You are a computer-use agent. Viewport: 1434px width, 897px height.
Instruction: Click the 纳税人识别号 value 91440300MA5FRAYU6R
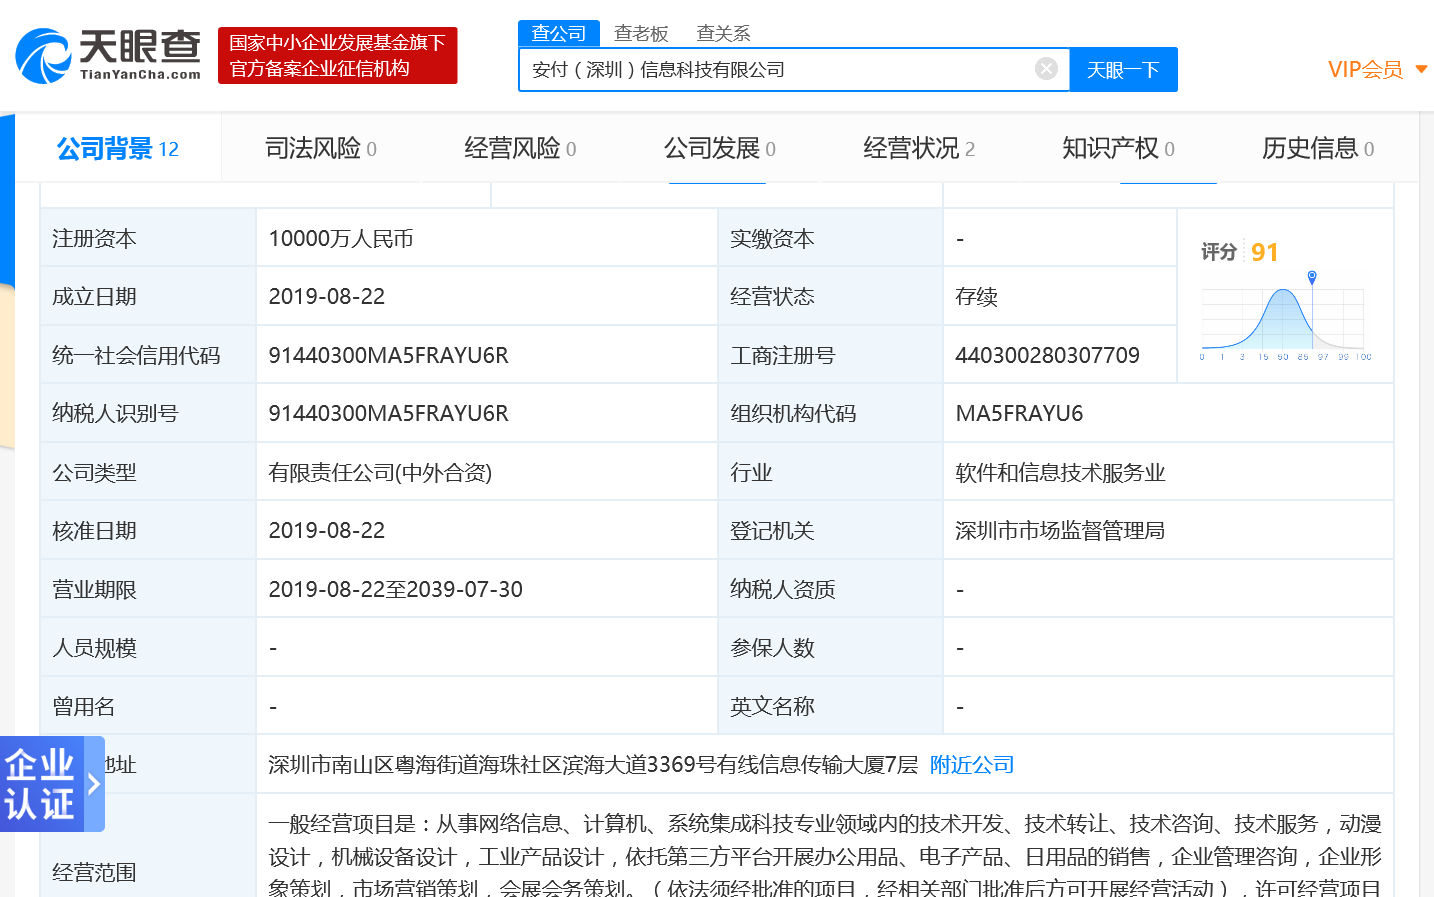[388, 414]
